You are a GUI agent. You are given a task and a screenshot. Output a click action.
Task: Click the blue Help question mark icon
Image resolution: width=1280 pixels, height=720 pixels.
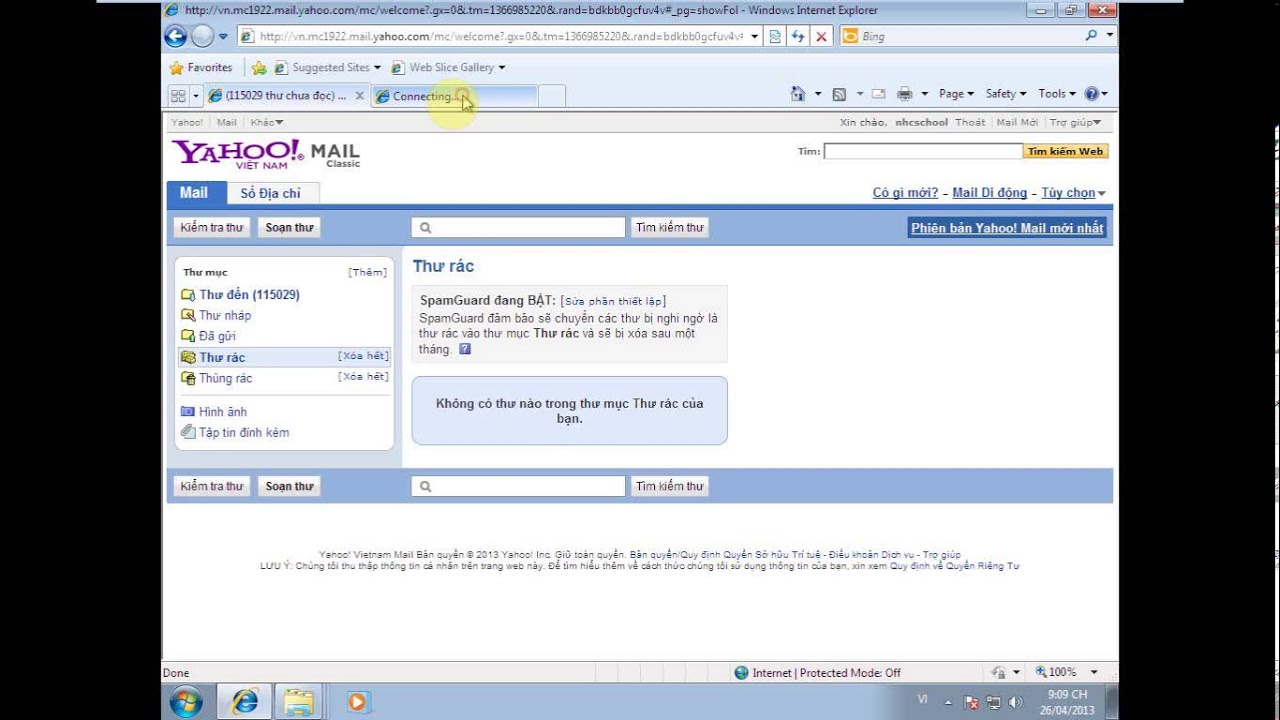tap(1091, 94)
